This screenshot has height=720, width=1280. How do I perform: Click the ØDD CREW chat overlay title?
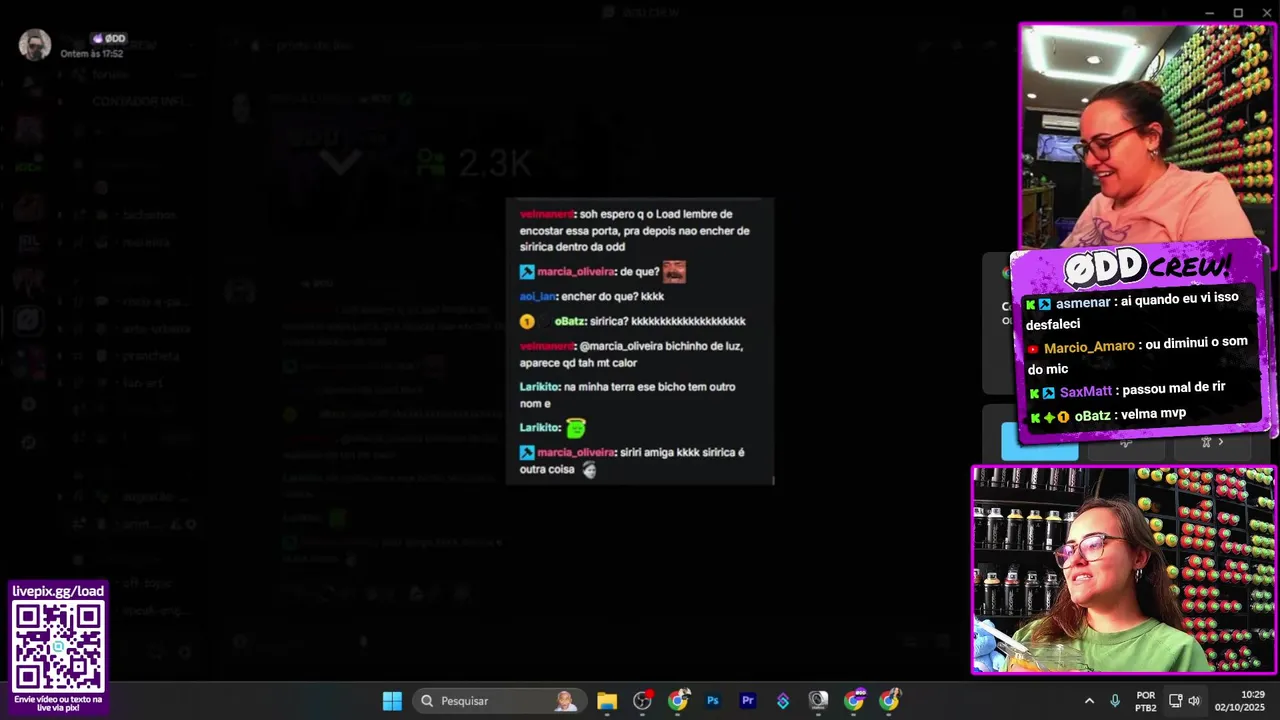click(1146, 267)
